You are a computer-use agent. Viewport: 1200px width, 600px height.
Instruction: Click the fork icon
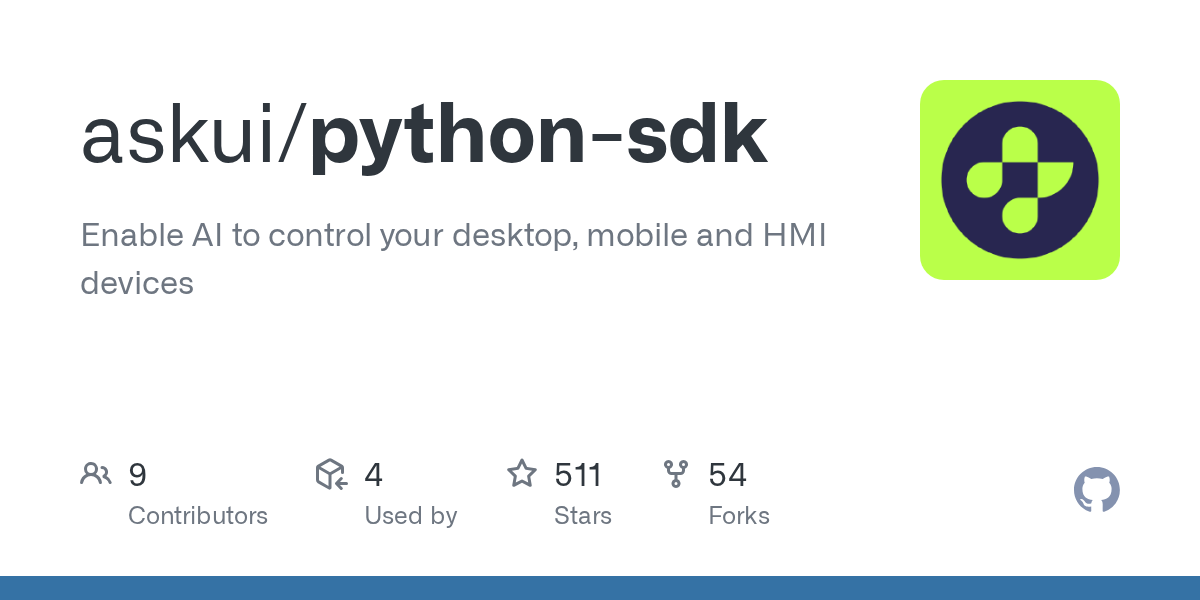pos(676,474)
